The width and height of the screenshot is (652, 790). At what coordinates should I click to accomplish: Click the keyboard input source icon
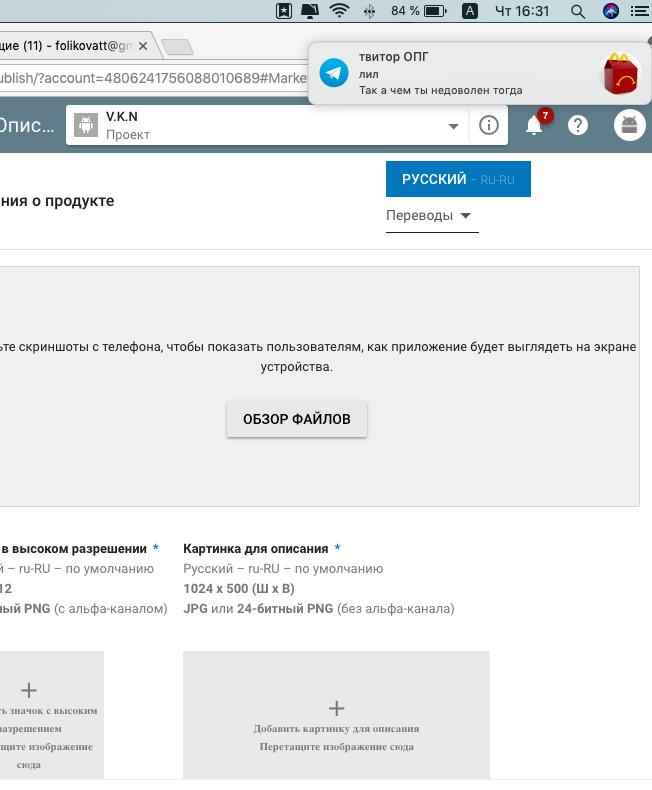(x=470, y=11)
